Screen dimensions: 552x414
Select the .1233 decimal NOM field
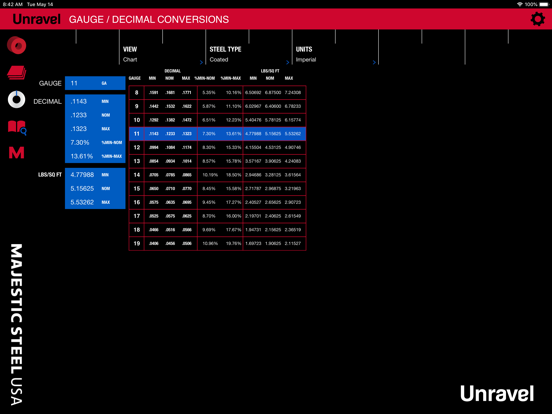tap(95, 115)
